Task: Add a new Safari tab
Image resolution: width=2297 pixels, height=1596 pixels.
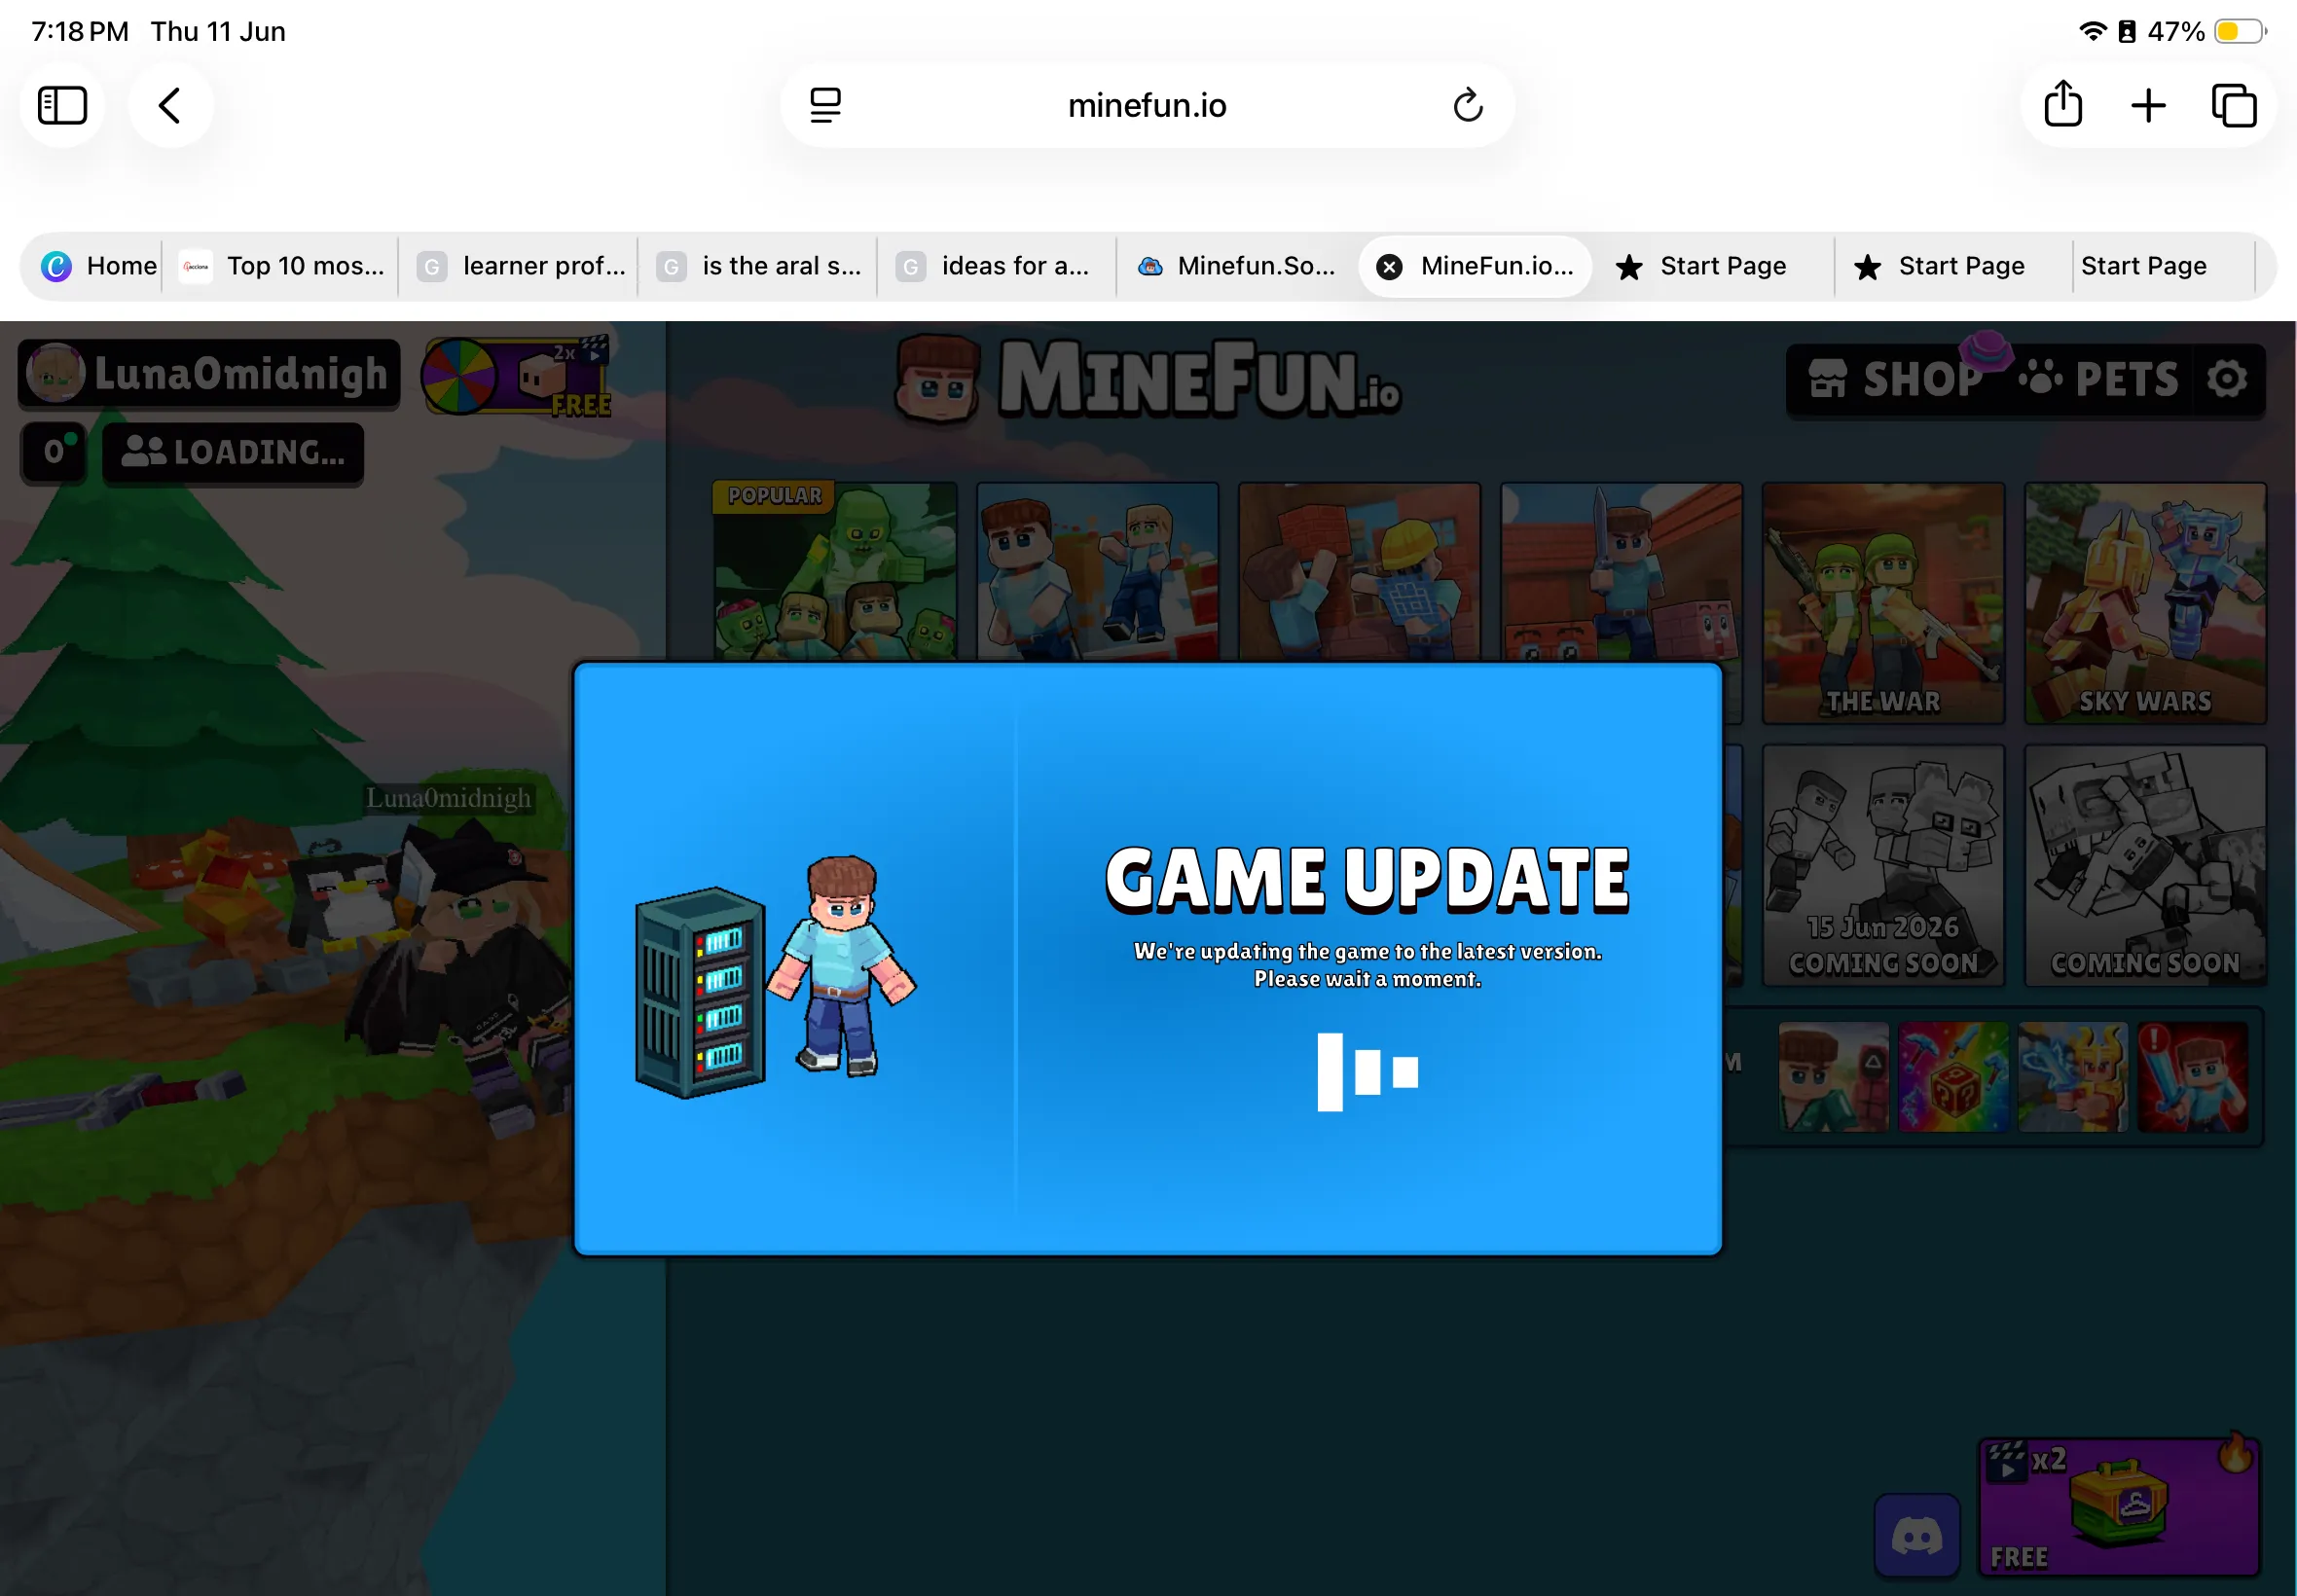Action: tap(2148, 105)
